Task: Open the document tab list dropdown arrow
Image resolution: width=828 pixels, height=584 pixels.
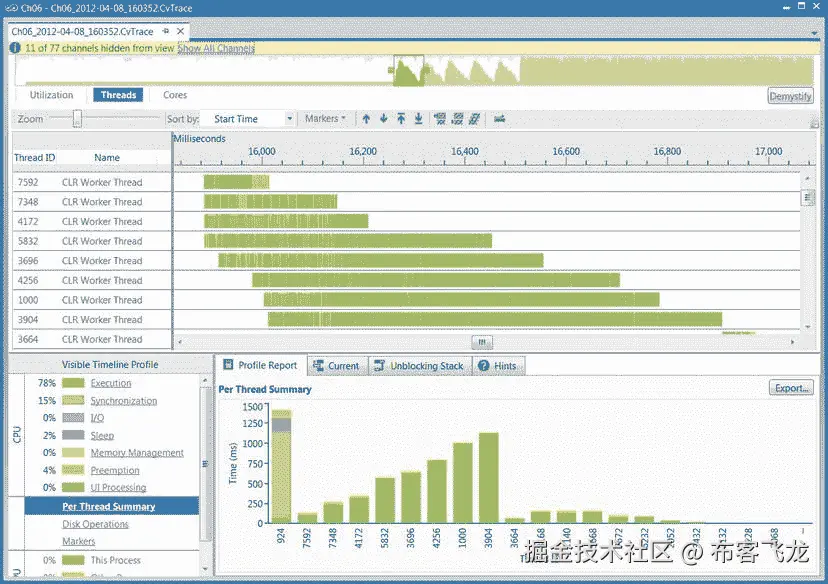Action: coord(815,33)
